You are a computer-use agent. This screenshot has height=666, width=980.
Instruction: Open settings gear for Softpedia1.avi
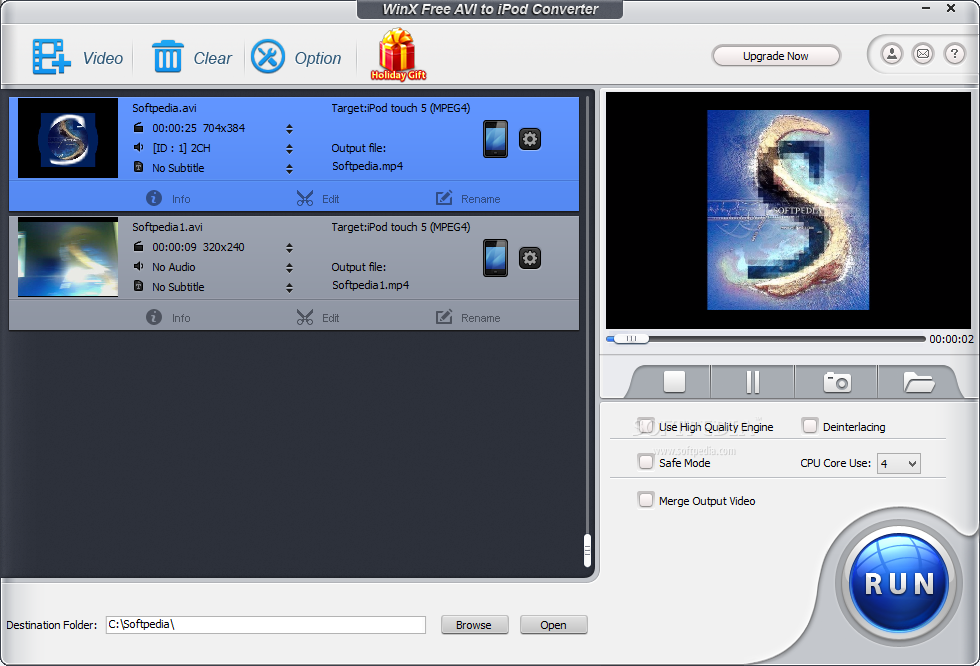point(530,258)
